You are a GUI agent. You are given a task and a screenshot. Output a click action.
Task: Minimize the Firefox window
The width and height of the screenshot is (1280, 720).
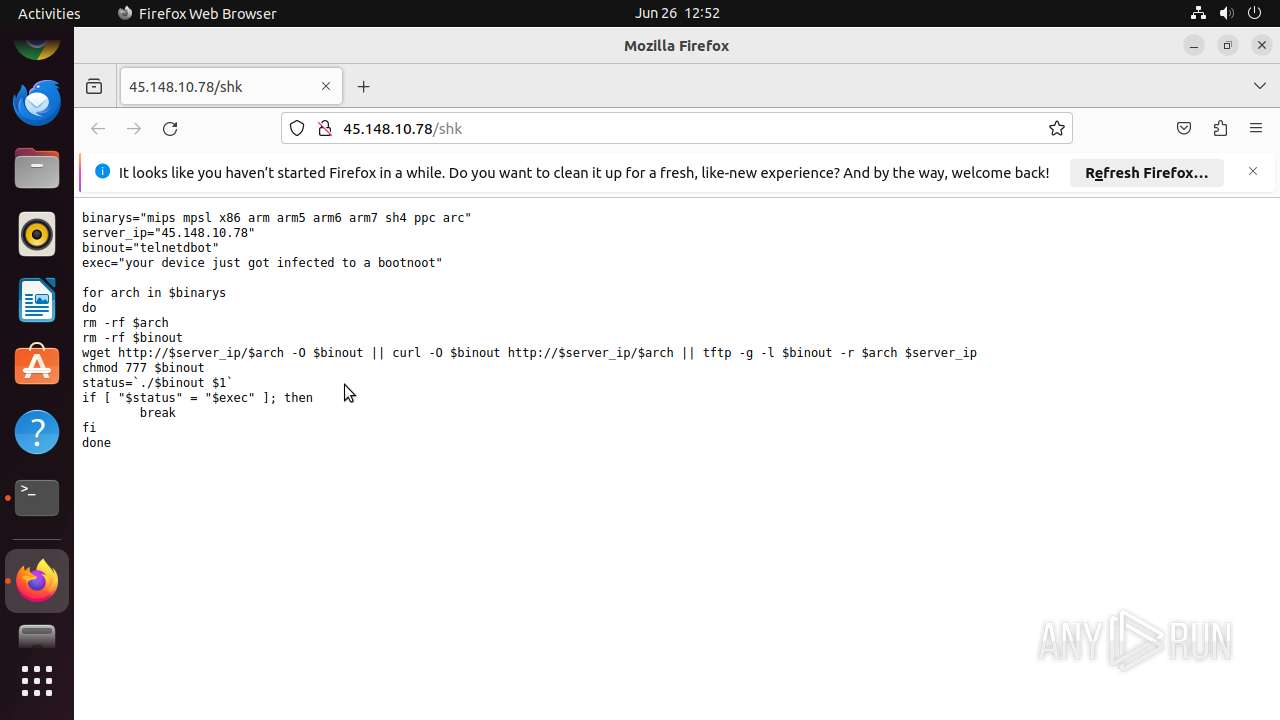point(1193,45)
